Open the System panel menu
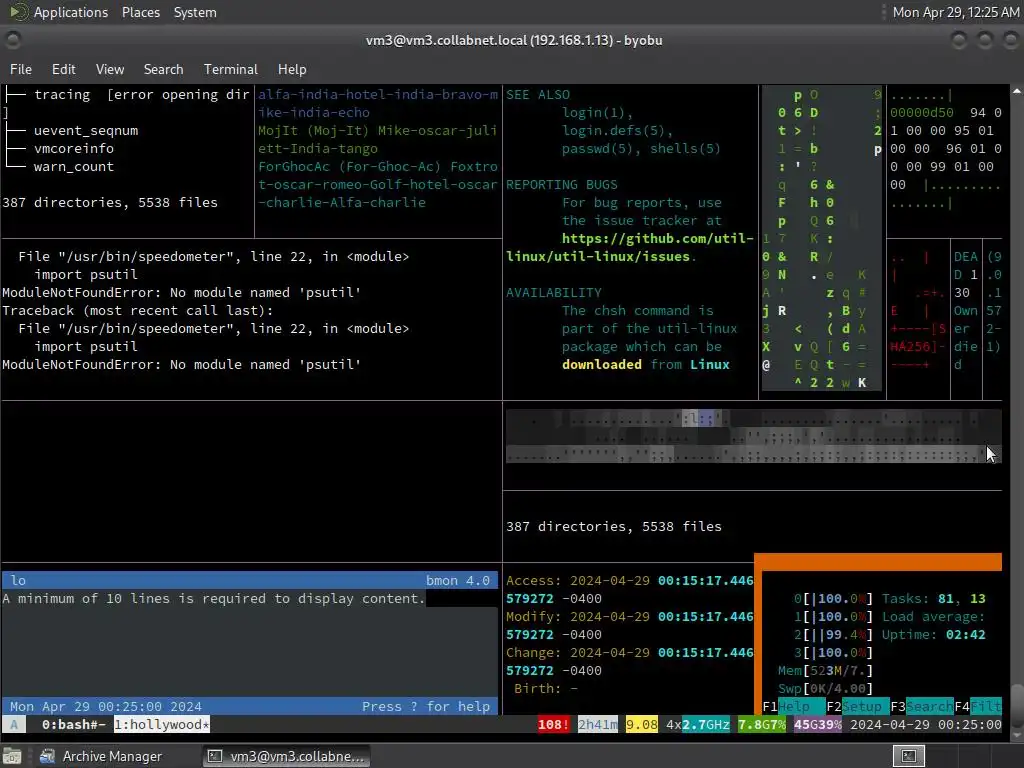Viewport: 1024px width, 768px height. coord(195,12)
